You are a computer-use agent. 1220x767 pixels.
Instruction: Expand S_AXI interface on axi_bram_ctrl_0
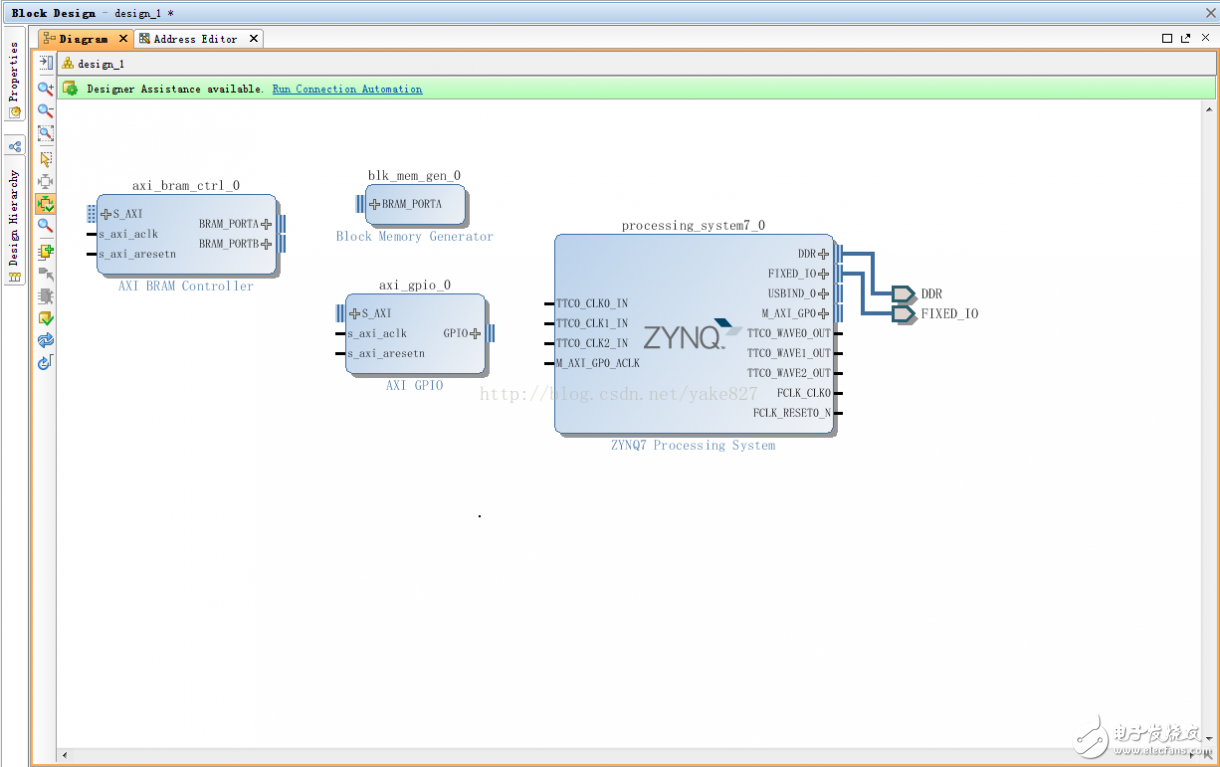click(107, 214)
